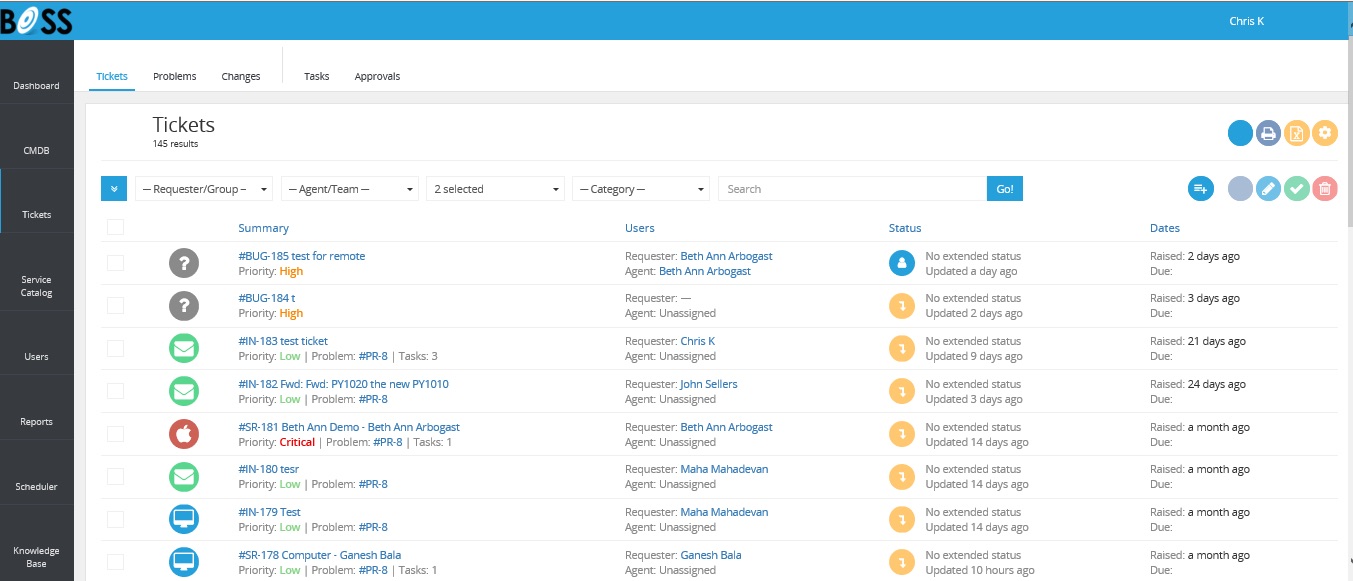Viewport: 1353px width, 581px height.
Task: Open the Approvals tab
Action: [377, 76]
